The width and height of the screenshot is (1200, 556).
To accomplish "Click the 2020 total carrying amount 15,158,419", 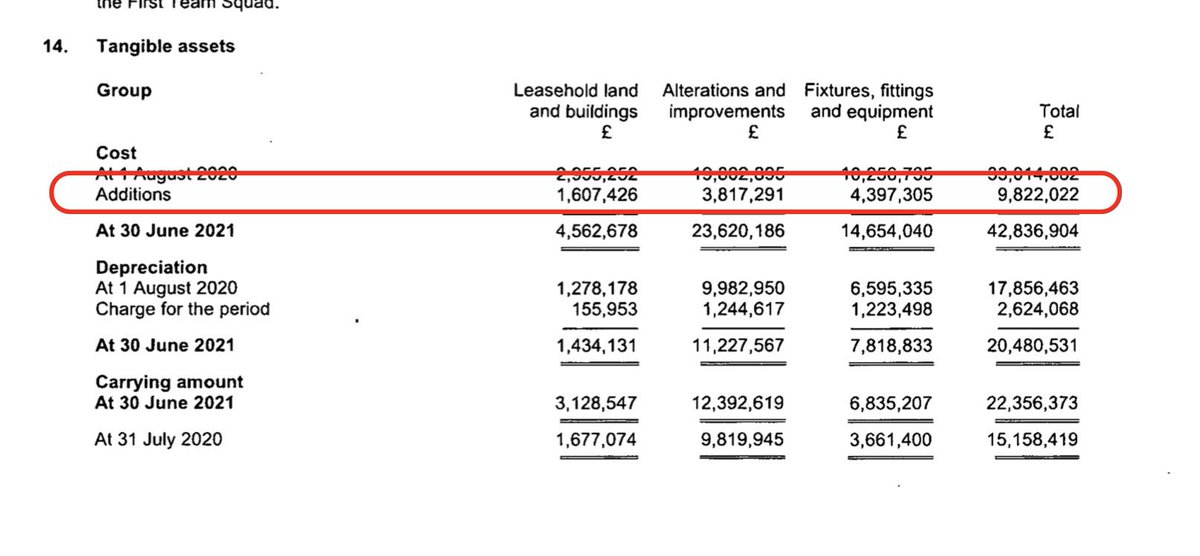I will coord(1033,439).
